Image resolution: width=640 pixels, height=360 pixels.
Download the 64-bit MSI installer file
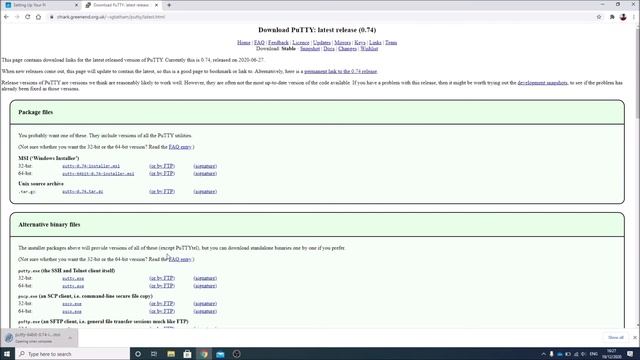[98, 173]
